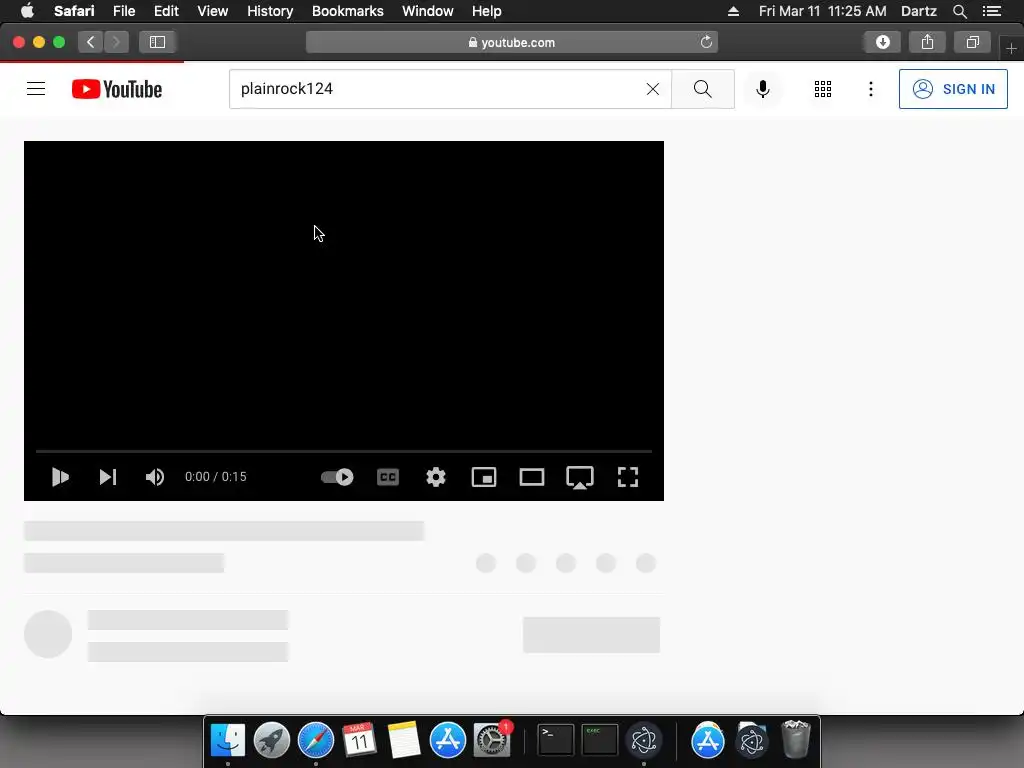Open Trash in the Dock

(795, 739)
